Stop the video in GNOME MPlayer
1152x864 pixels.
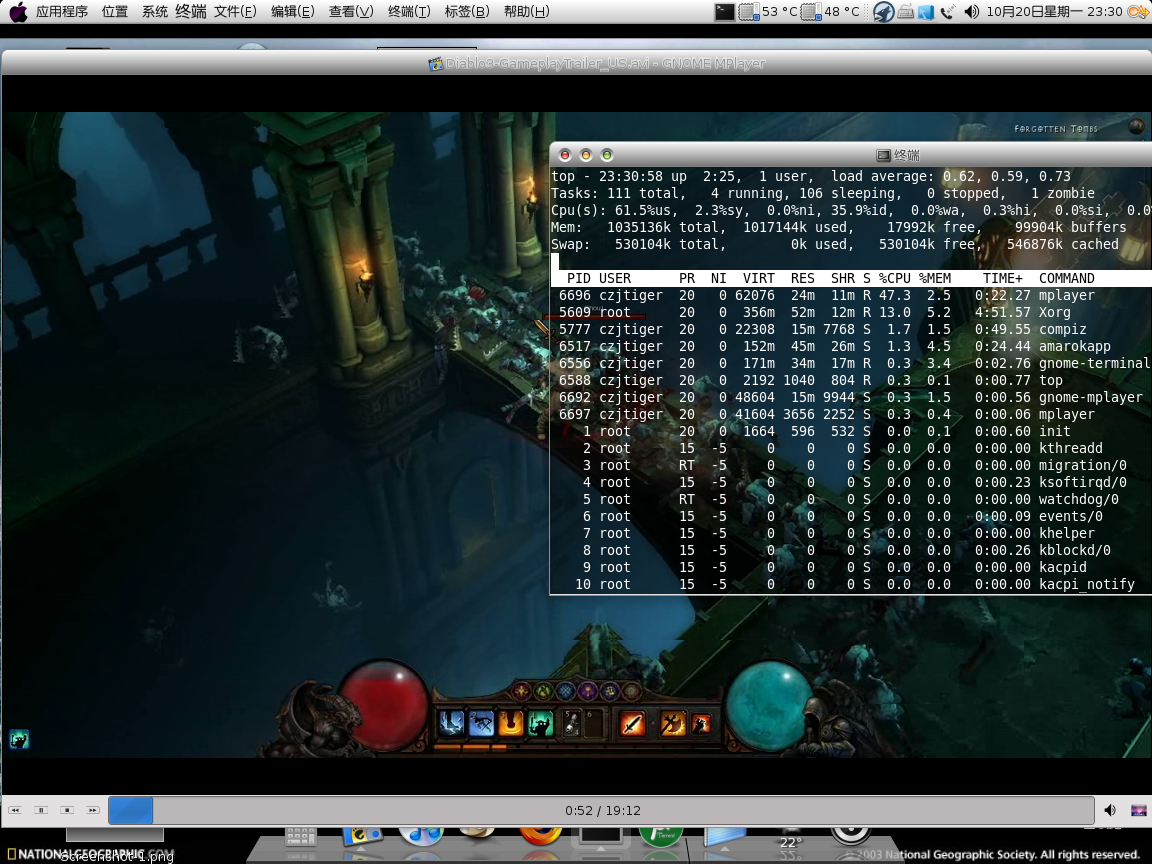[x=67, y=810]
